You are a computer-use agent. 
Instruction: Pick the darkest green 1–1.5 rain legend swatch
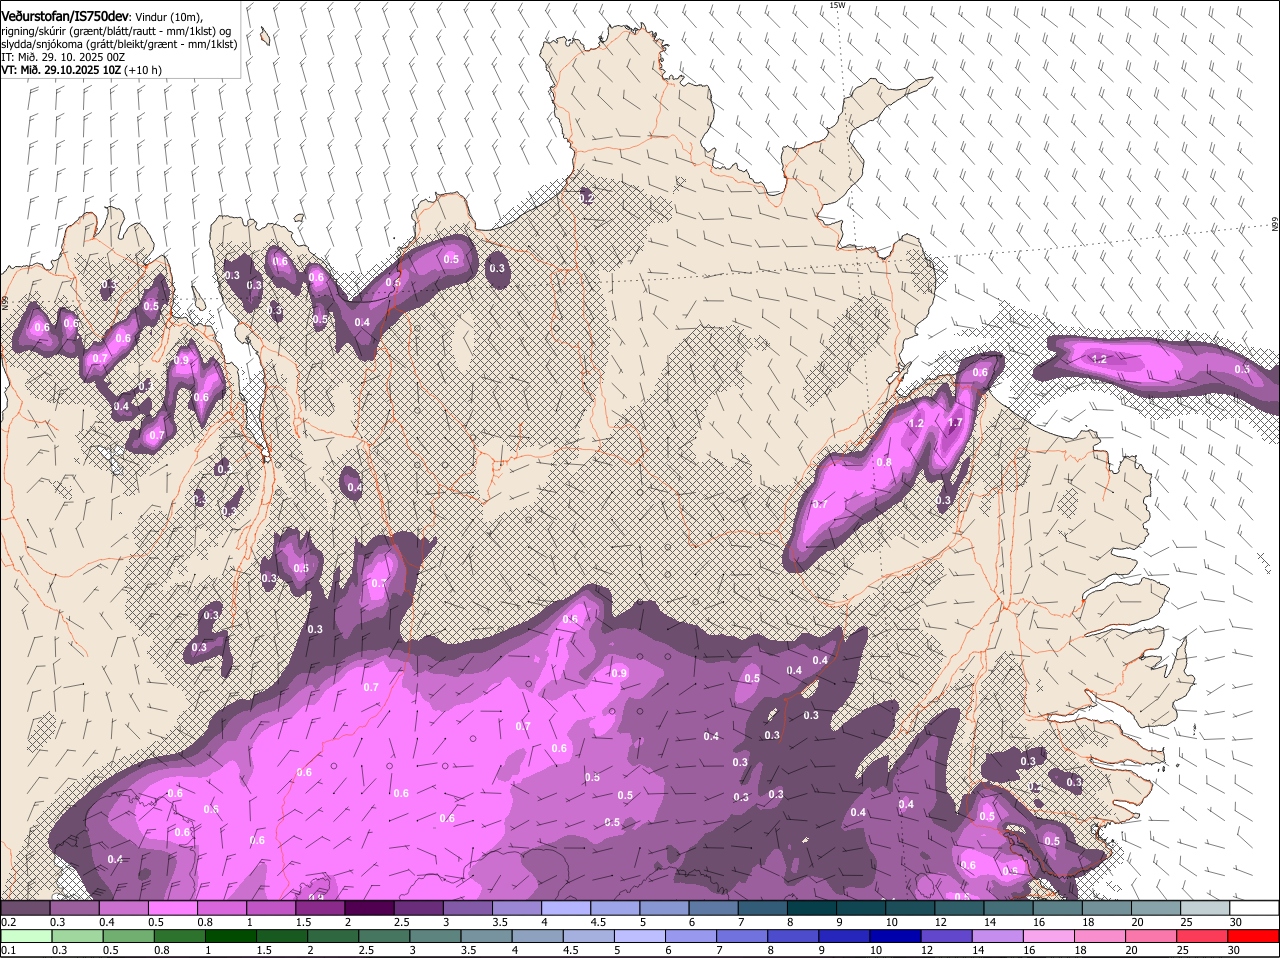(231, 936)
